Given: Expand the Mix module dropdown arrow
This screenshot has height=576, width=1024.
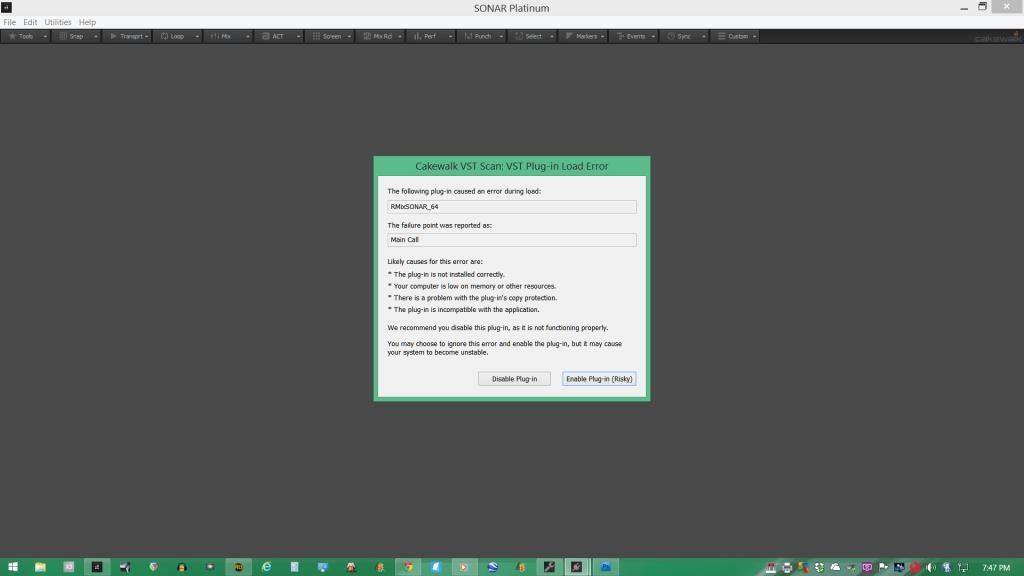Looking at the screenshot, I should 248,36.
